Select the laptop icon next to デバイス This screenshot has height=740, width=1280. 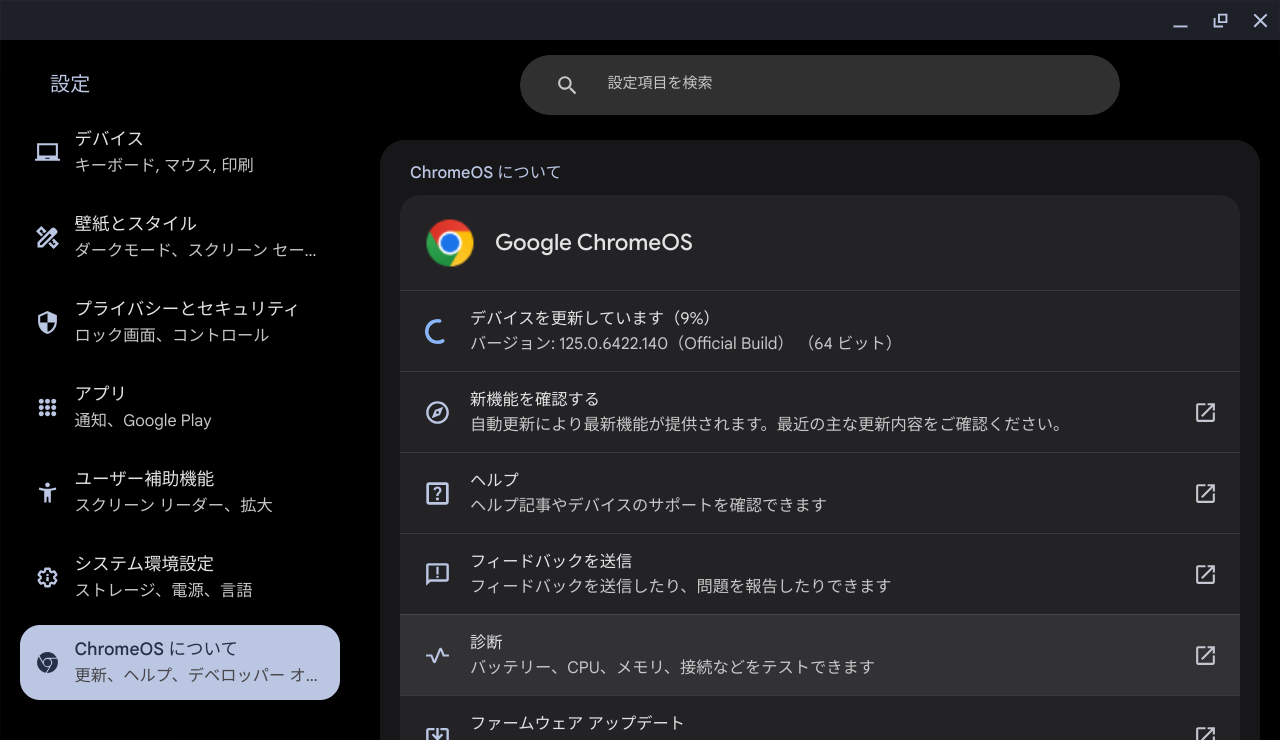pyautogui.click(x=46, y=151)
